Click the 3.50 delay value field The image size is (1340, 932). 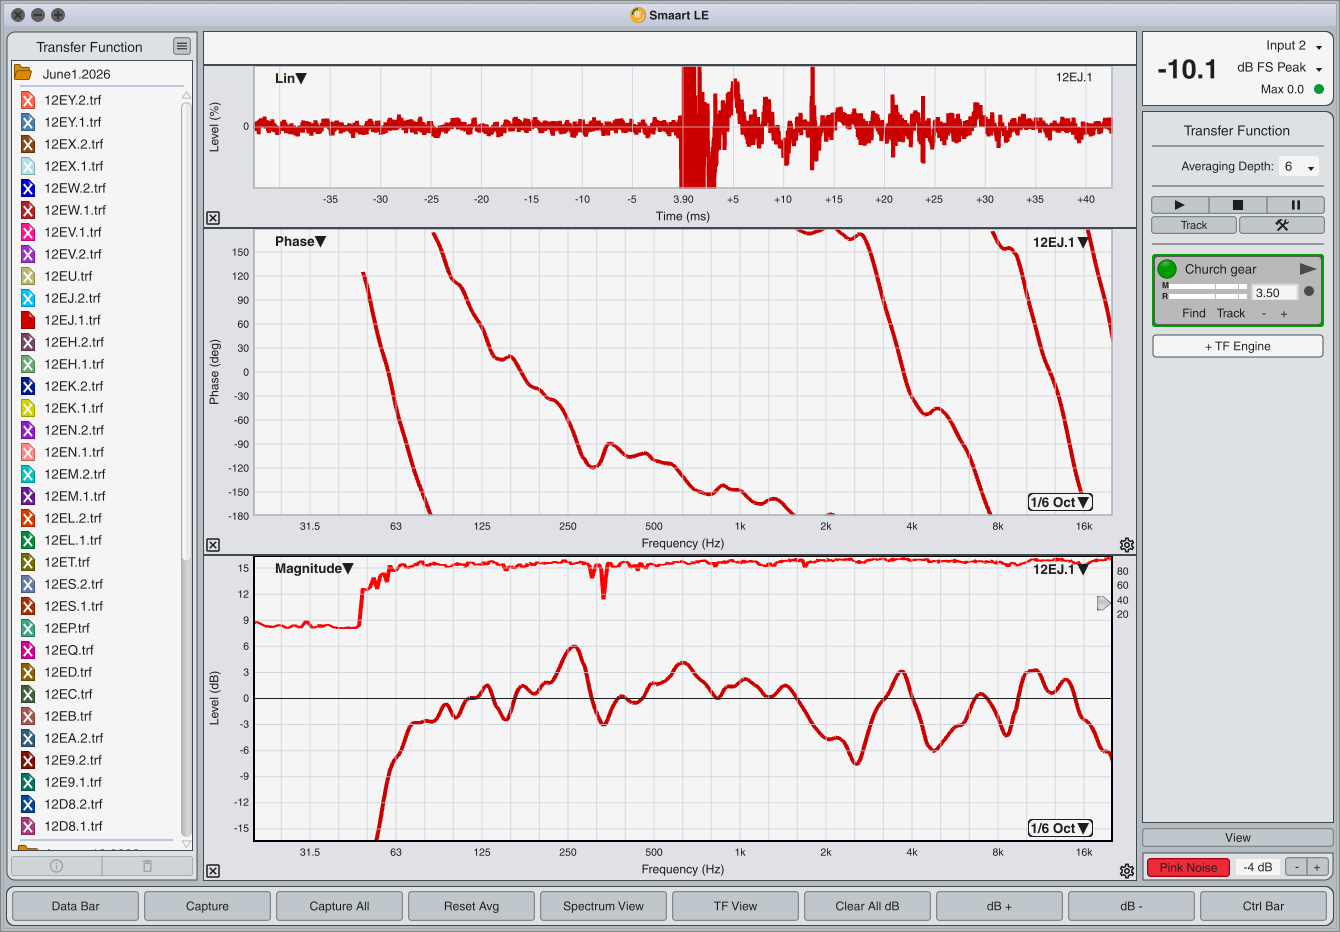coord(1275,293)
